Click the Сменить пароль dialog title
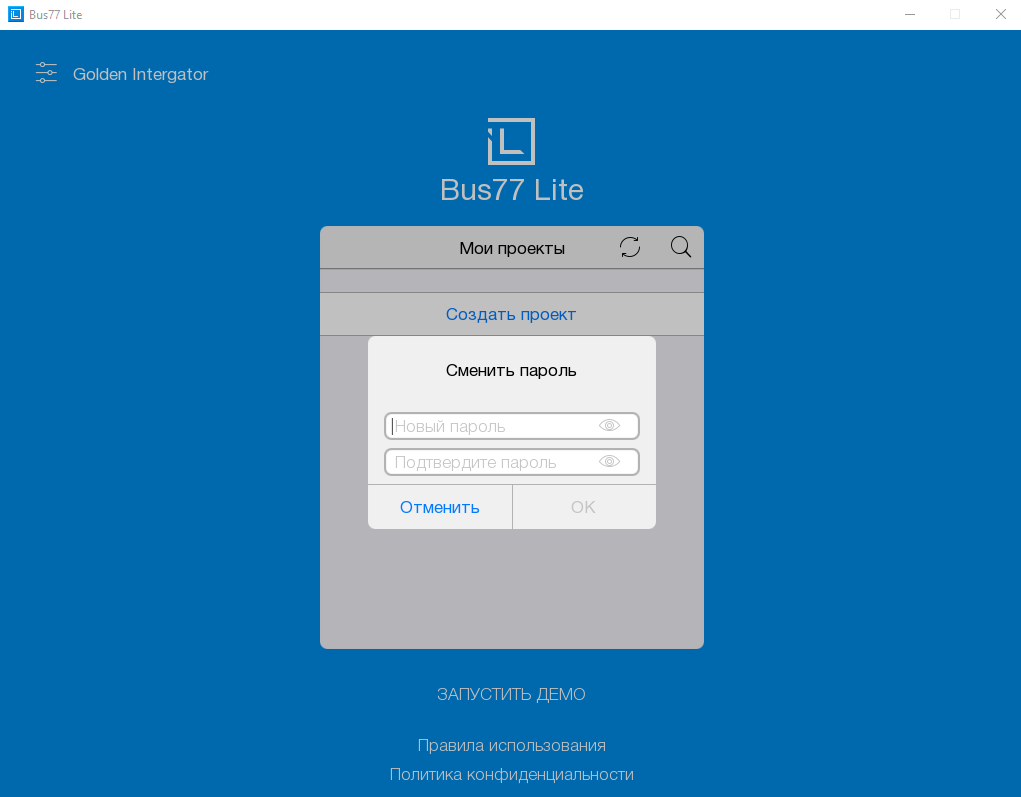The image size is (1021, 797). tap(511, 370)
